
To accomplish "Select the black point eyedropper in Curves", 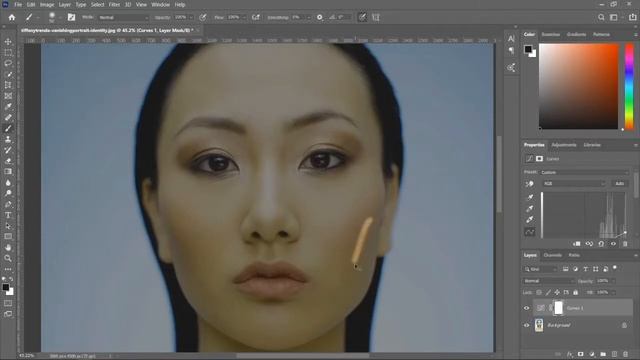I will point(530,197).
